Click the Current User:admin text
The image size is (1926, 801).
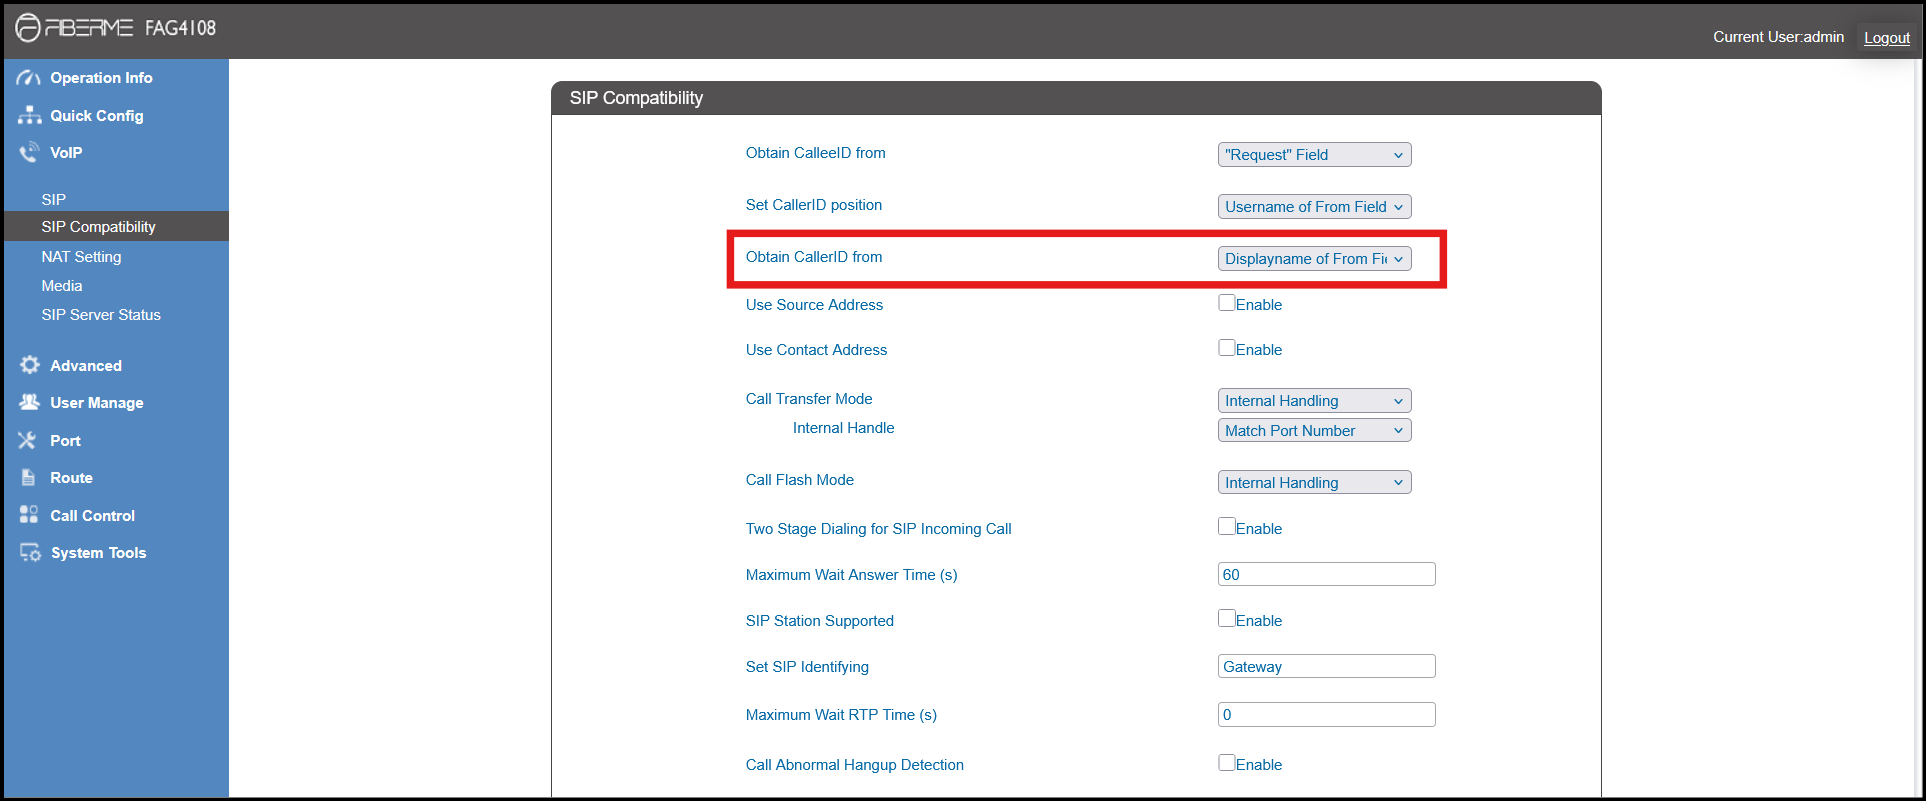(1778, 37)
